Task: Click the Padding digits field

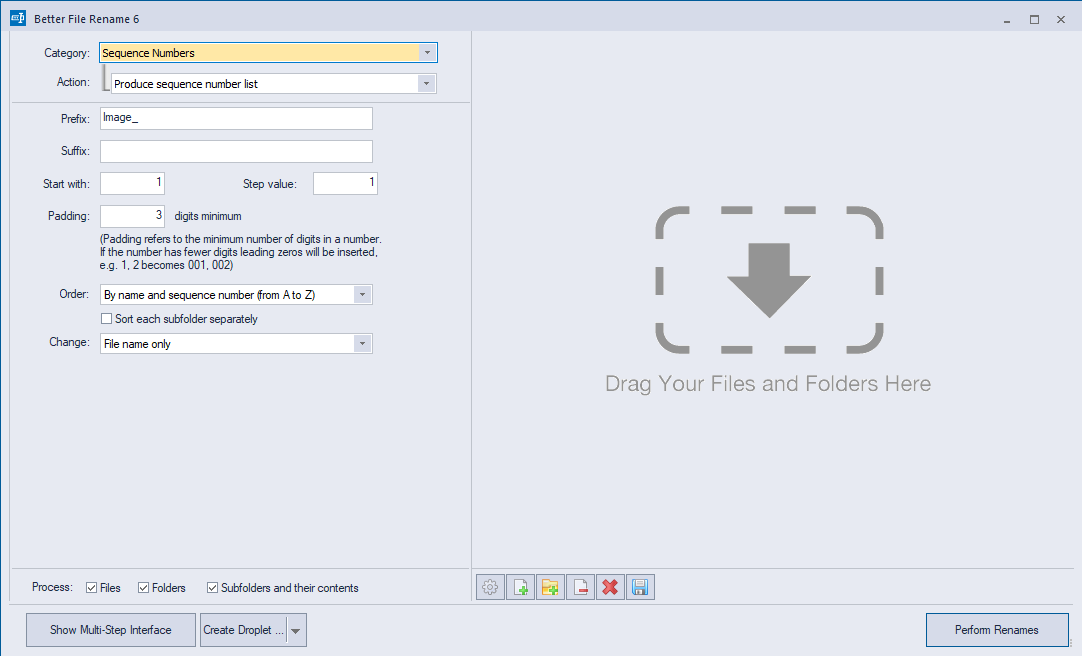Action: pyautogui.click(x=132, y=217)
